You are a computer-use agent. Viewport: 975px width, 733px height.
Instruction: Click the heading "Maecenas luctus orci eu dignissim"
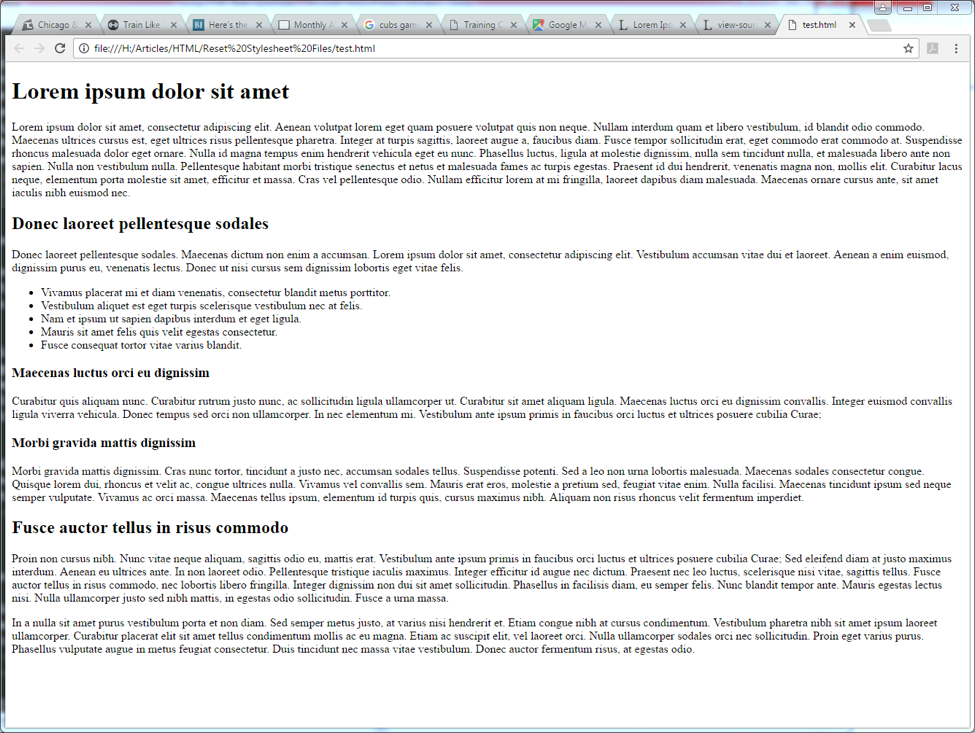[111, 373]
